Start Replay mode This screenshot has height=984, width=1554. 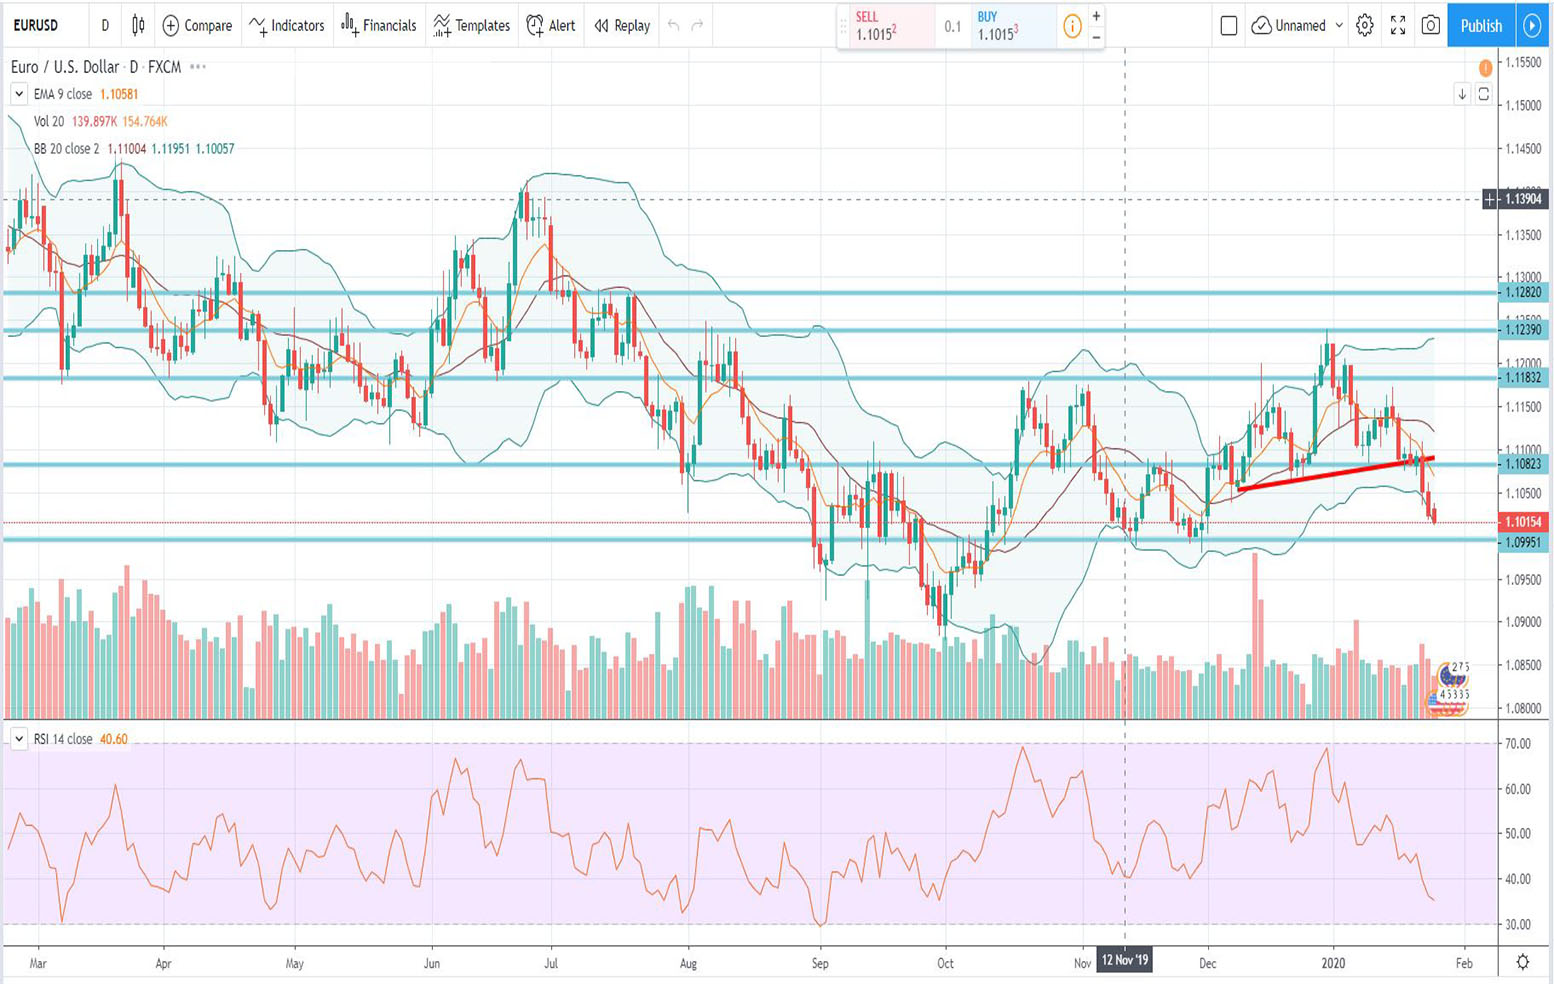620,26
